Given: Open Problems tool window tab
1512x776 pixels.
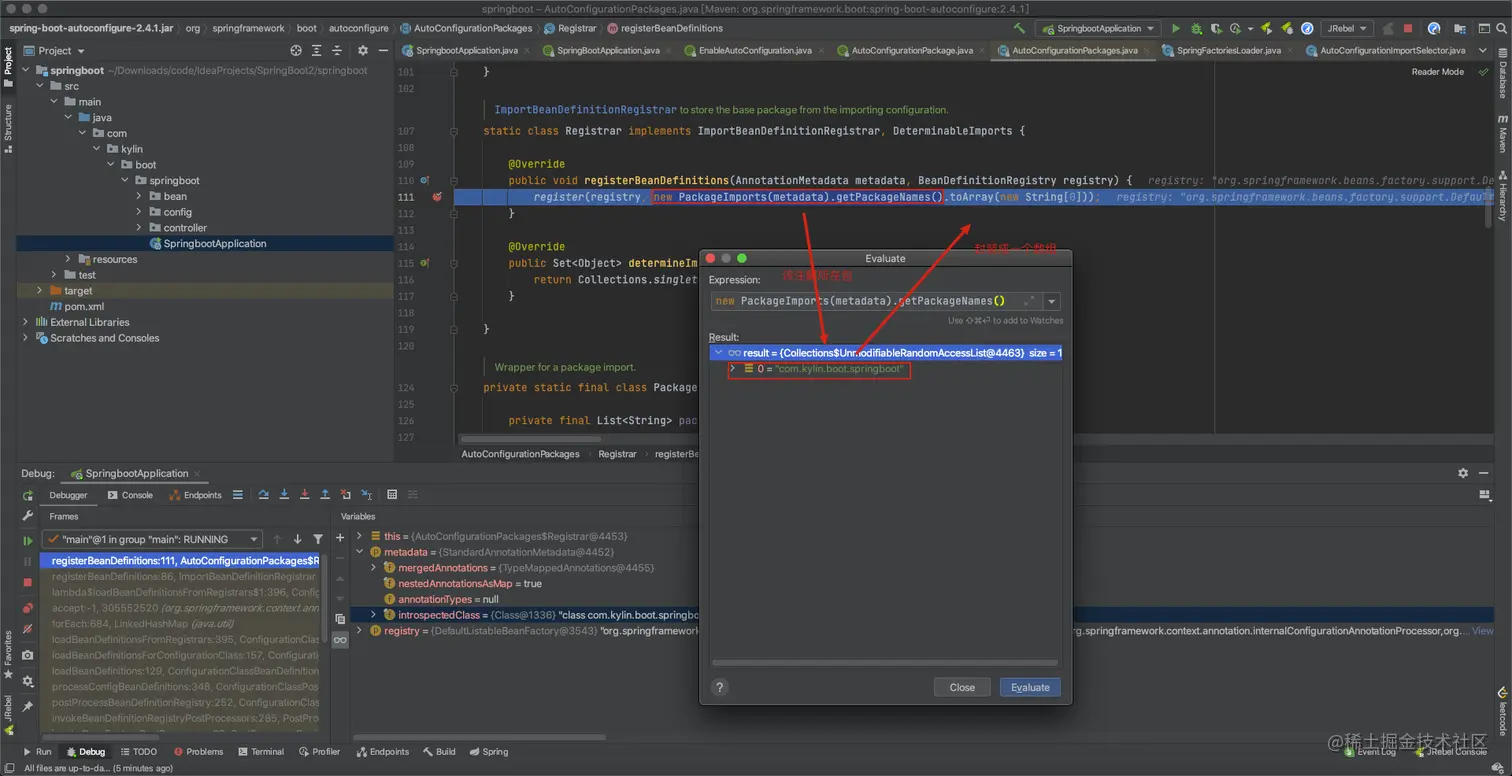Looking at the screenshot, I should tap(198, 751).
